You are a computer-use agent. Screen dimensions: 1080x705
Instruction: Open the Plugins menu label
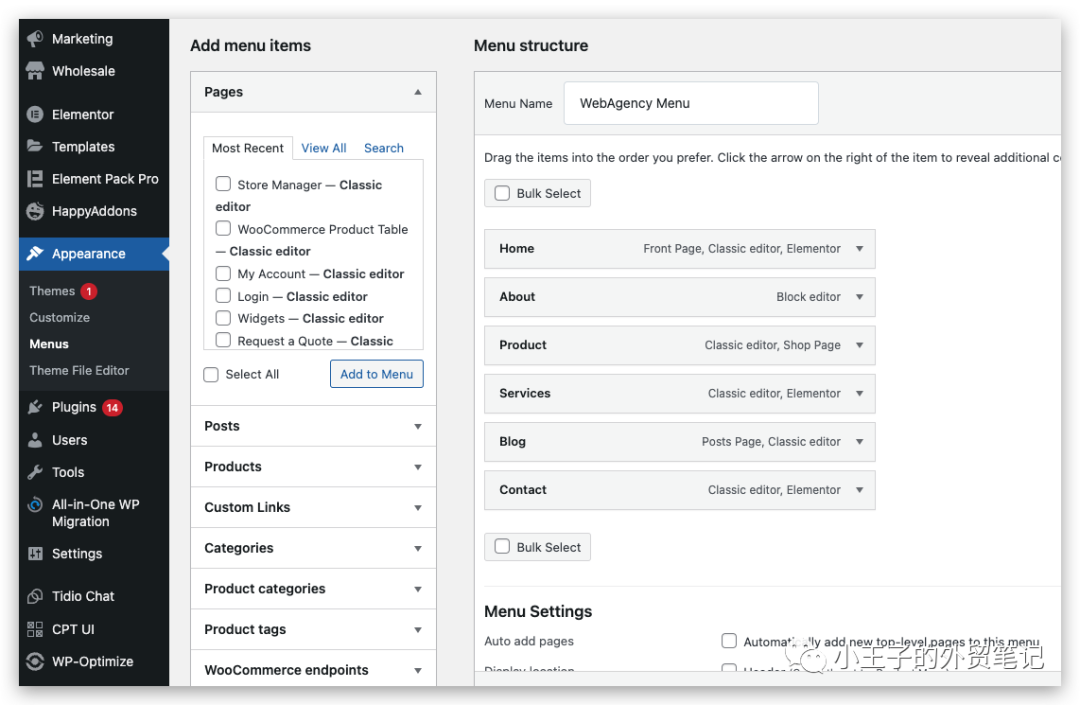point(74,408)
